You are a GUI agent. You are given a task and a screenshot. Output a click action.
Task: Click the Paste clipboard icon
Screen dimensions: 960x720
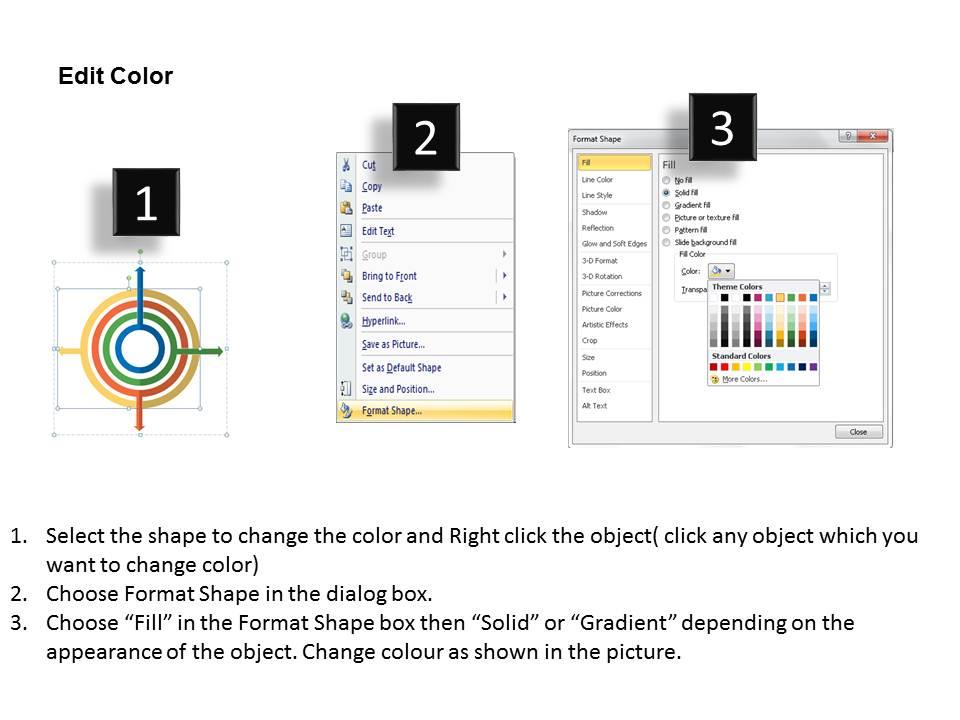[x=346, y=207]
